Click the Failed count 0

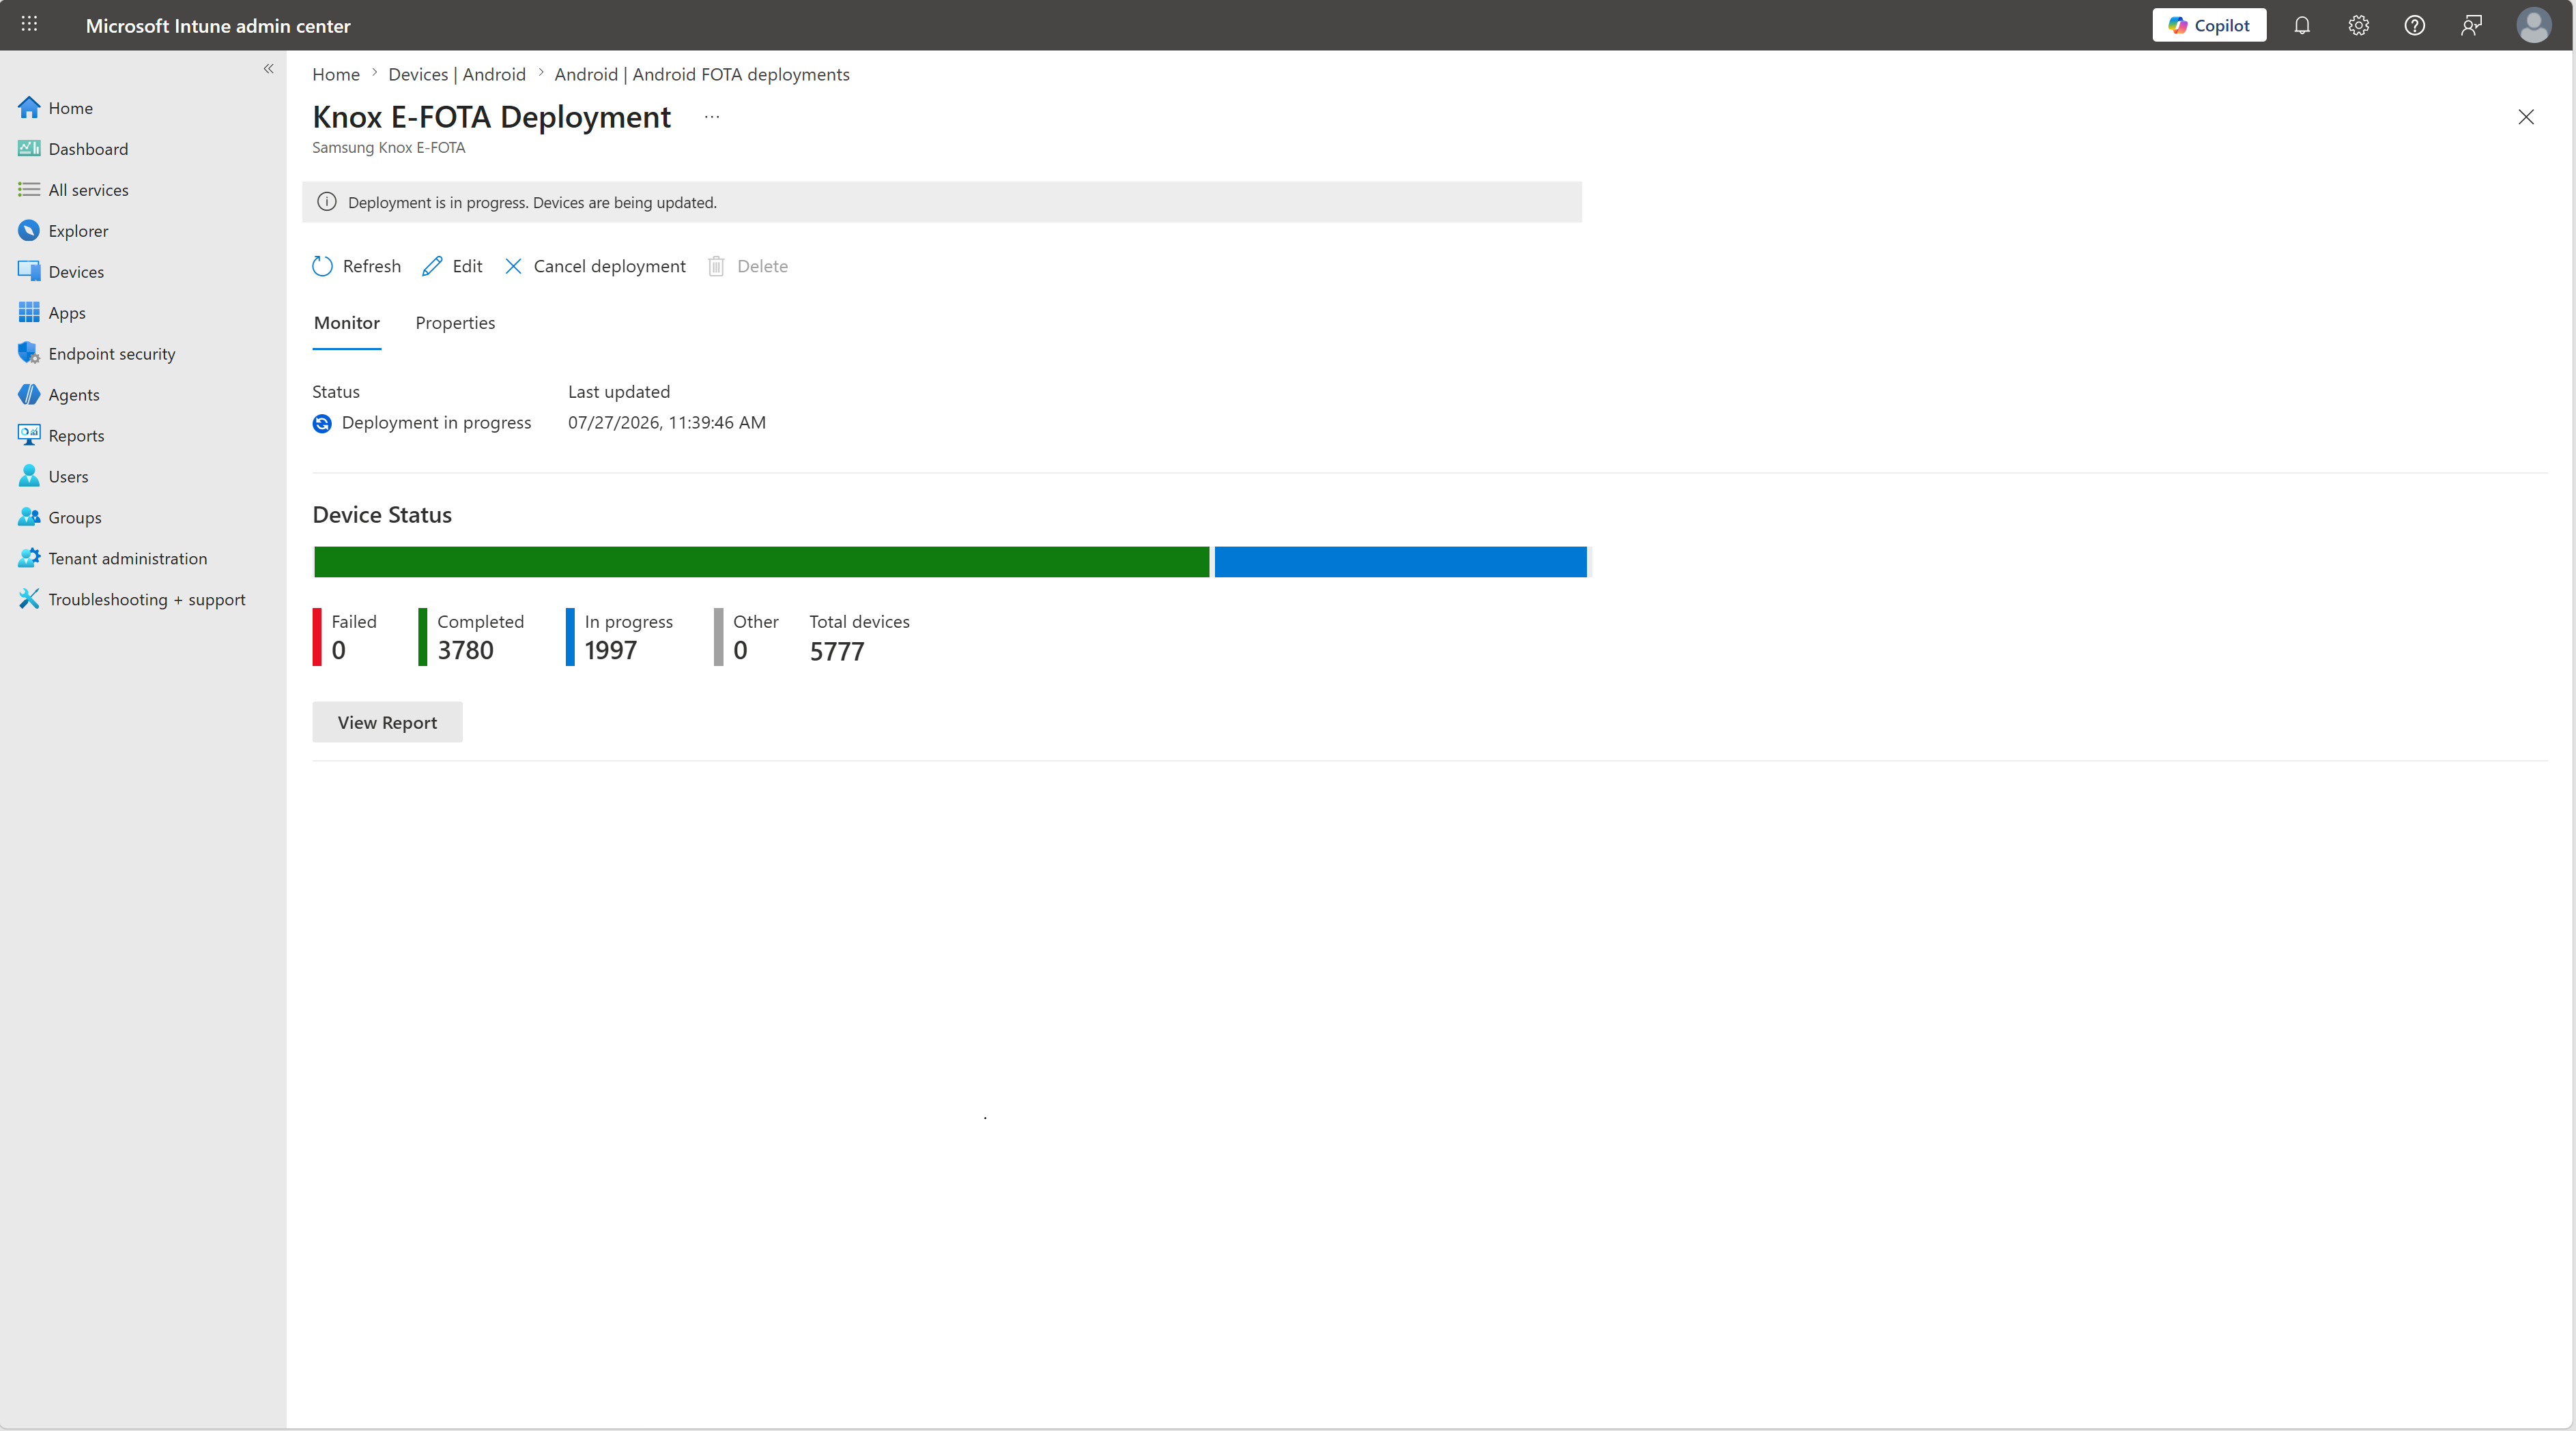pyautogui.click(x=339, y=650)
